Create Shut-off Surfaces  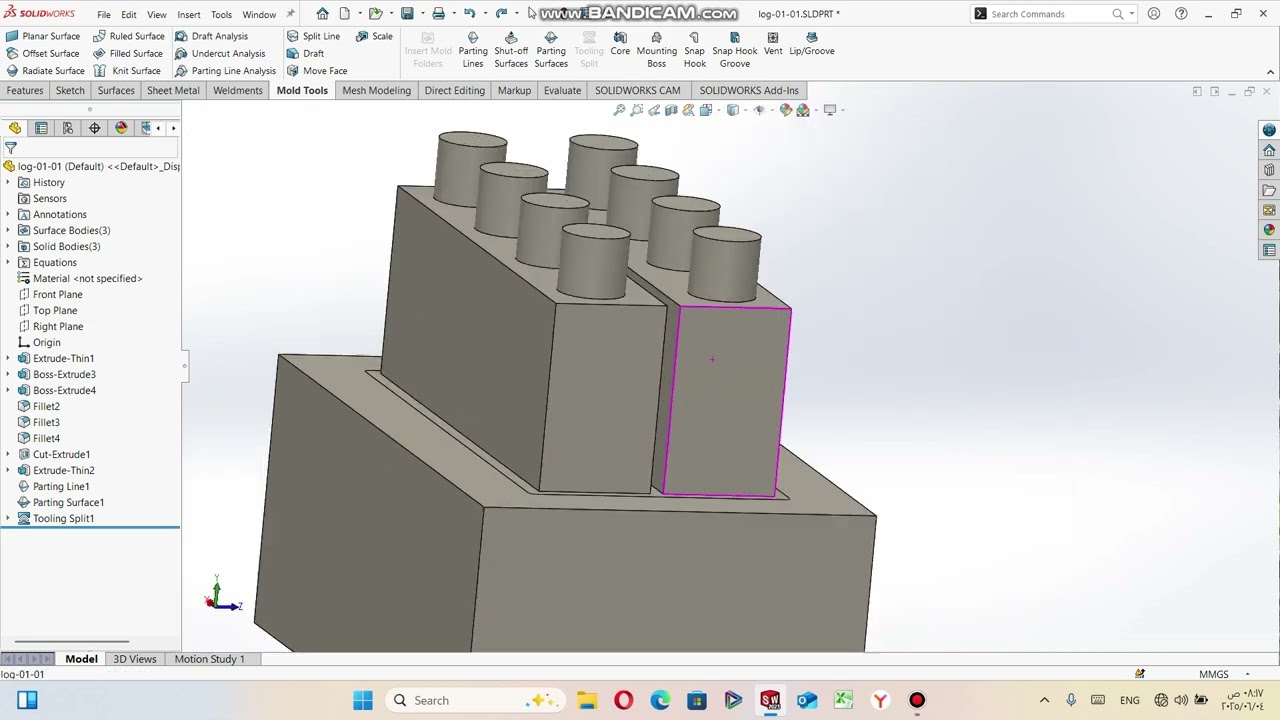511,50
